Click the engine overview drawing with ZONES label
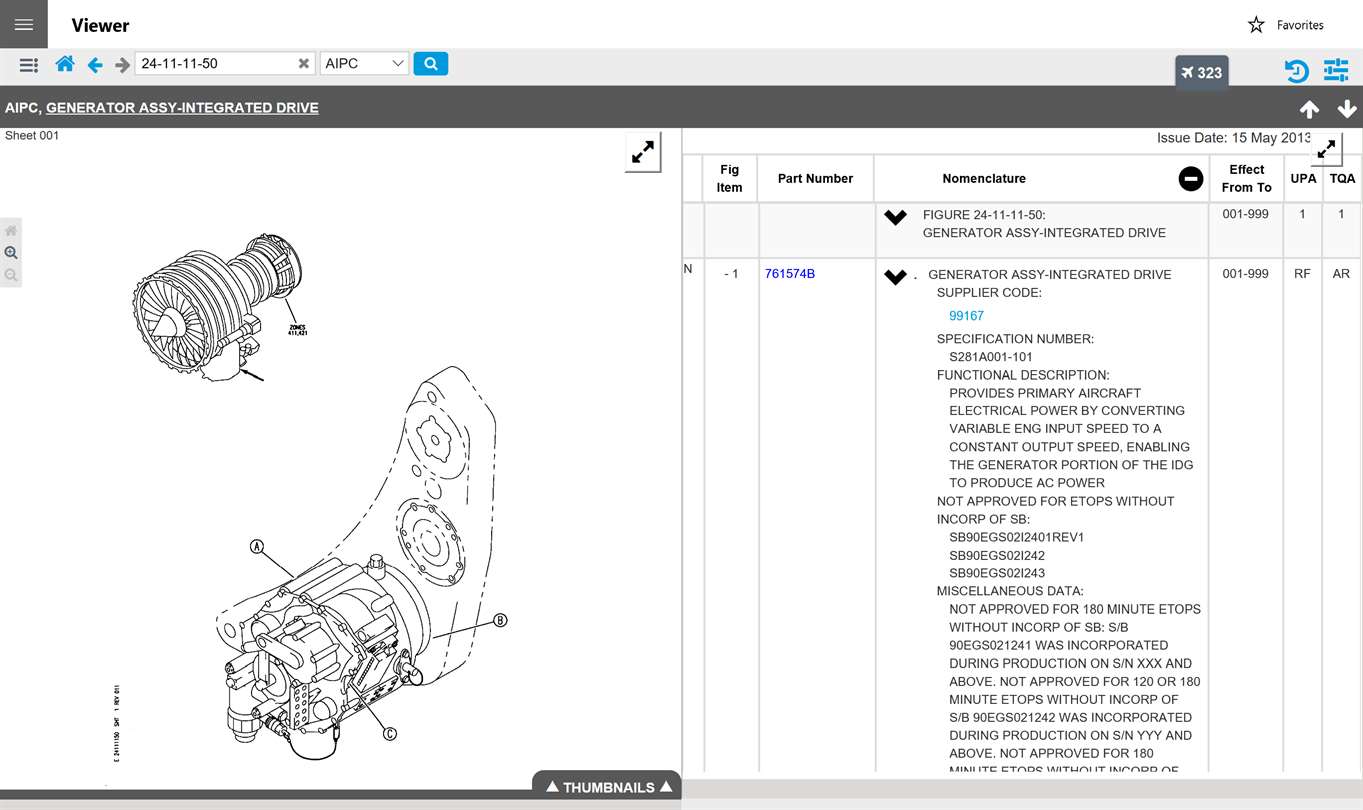 pos(218,306)
